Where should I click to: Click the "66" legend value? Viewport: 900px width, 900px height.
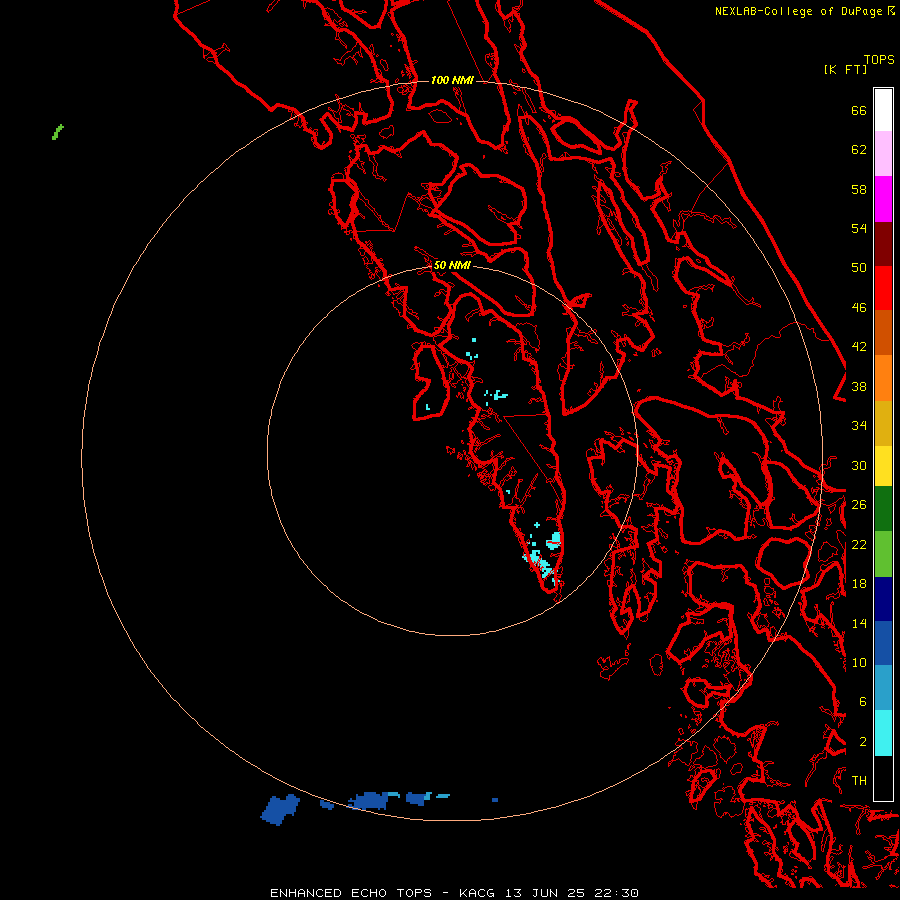click(x=859, y=111)
